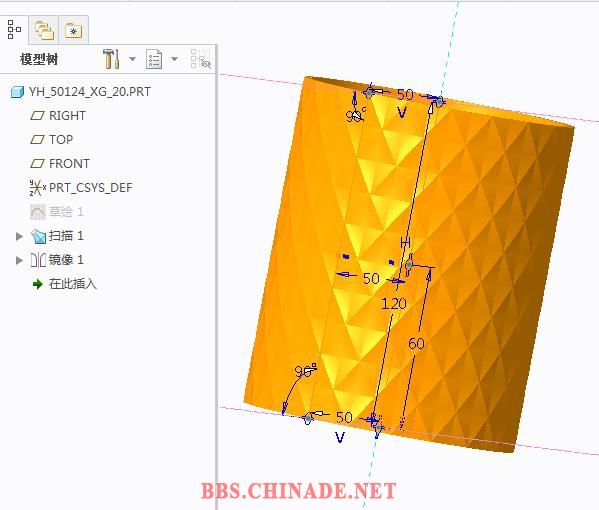Image resolution: width=599 pixels, height=510 pixels.
Task: Open the Folder Browser tab
Action: [44, 30]
